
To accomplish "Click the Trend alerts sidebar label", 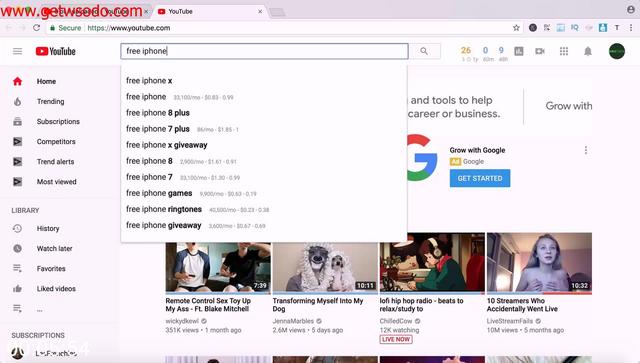I will click(x=56, y=161).
